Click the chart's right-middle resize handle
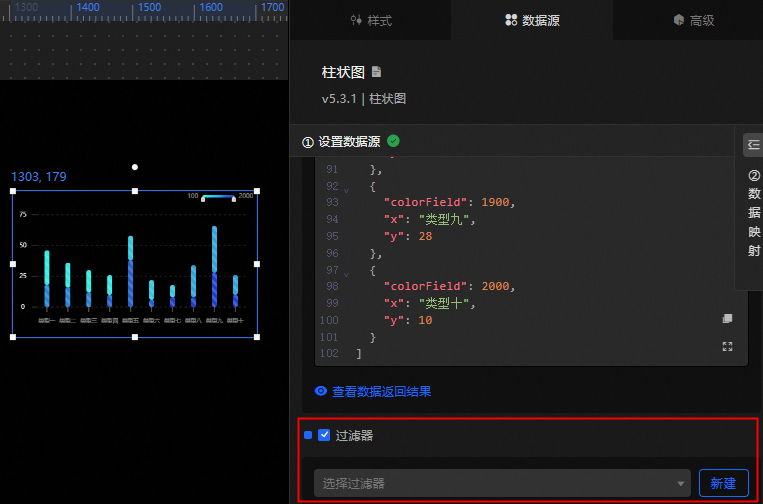 click(257, 264)
